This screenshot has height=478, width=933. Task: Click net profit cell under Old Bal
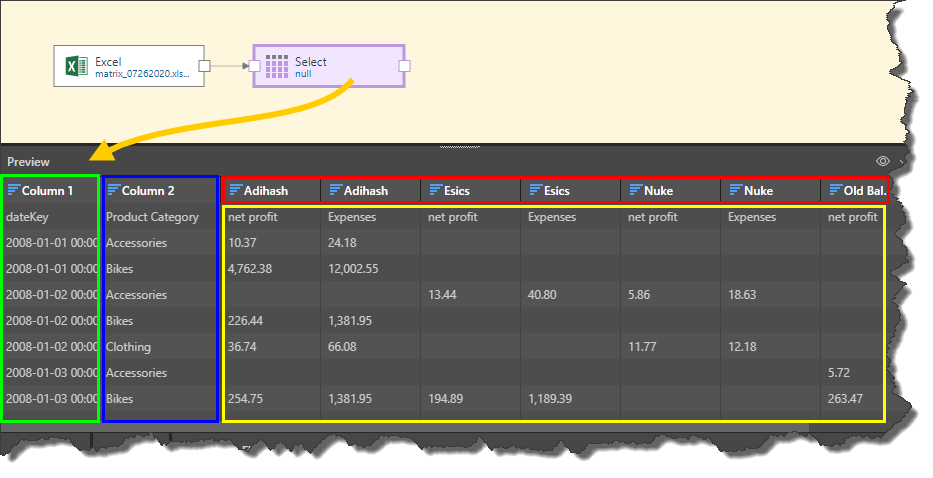click(x=852, y=217)
